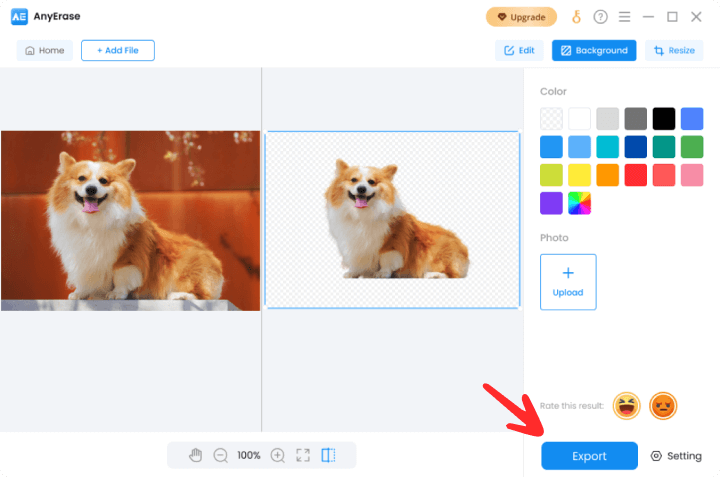Image resolution: width=720 pixels, height=477 pixels.
Task: Select the transparent background swatch
Action: (551, 119)
